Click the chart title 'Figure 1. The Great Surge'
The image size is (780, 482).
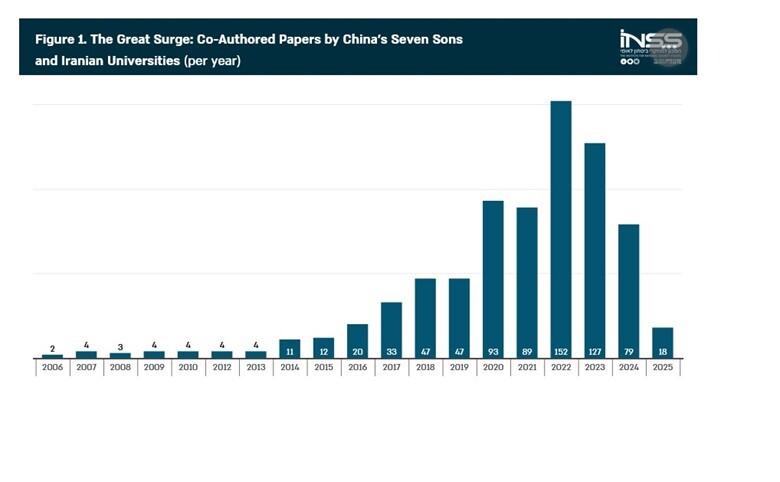(249, 39)
